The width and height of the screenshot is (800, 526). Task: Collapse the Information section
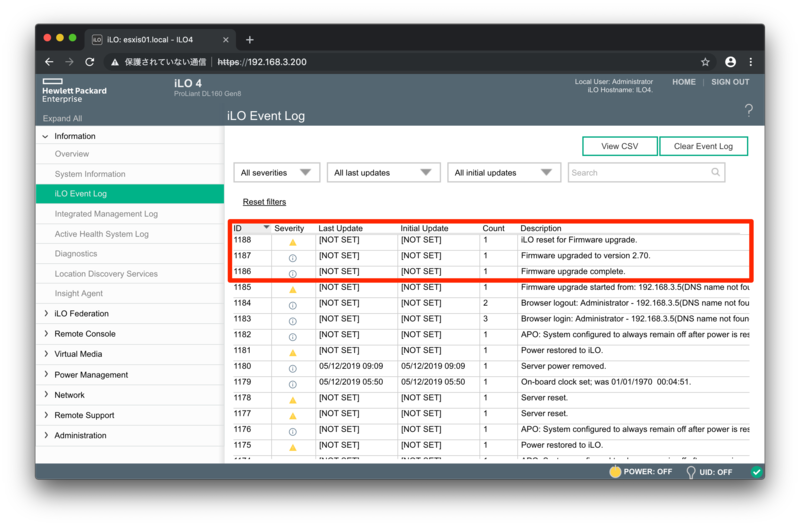coord(45,136)
